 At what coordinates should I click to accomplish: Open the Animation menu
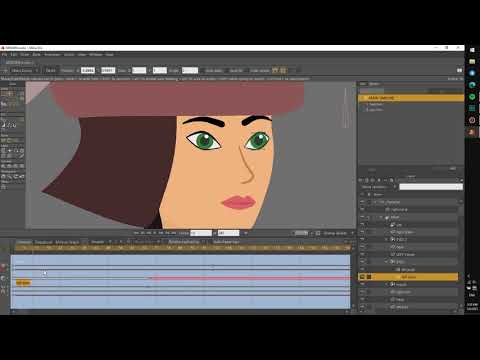52,54
